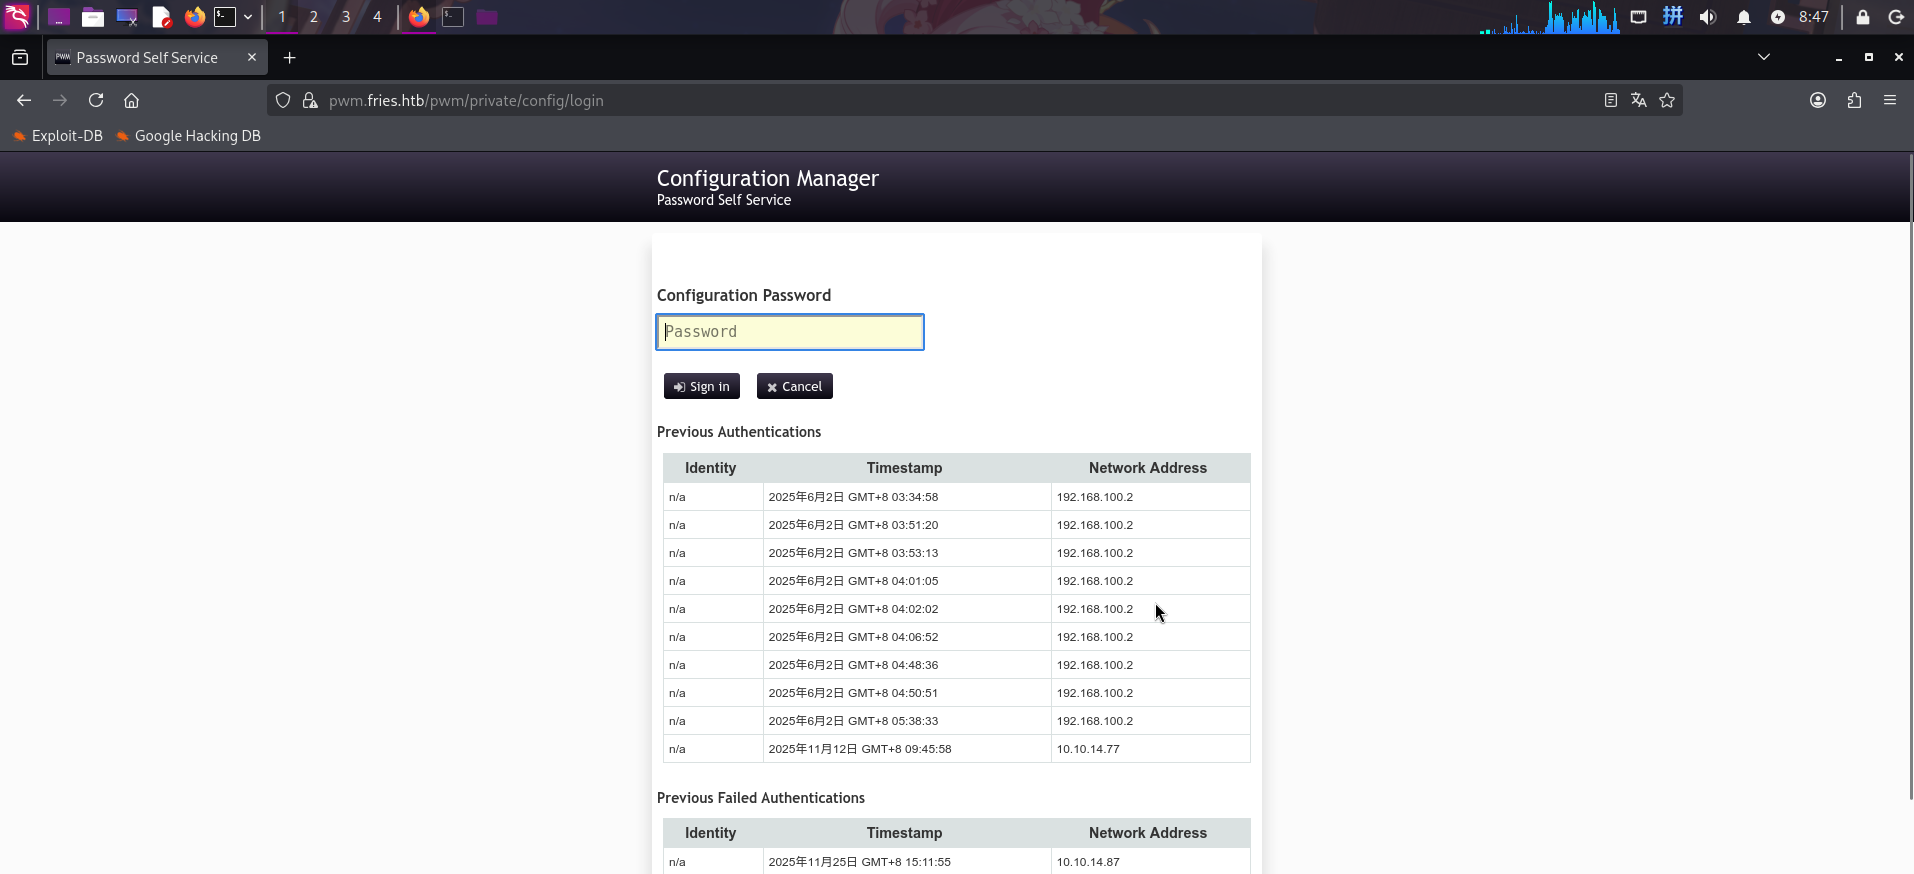1914x874 pixels.
Task: Select the timestamp cell ending 09:45:58
Action: (x=907, y=749)
